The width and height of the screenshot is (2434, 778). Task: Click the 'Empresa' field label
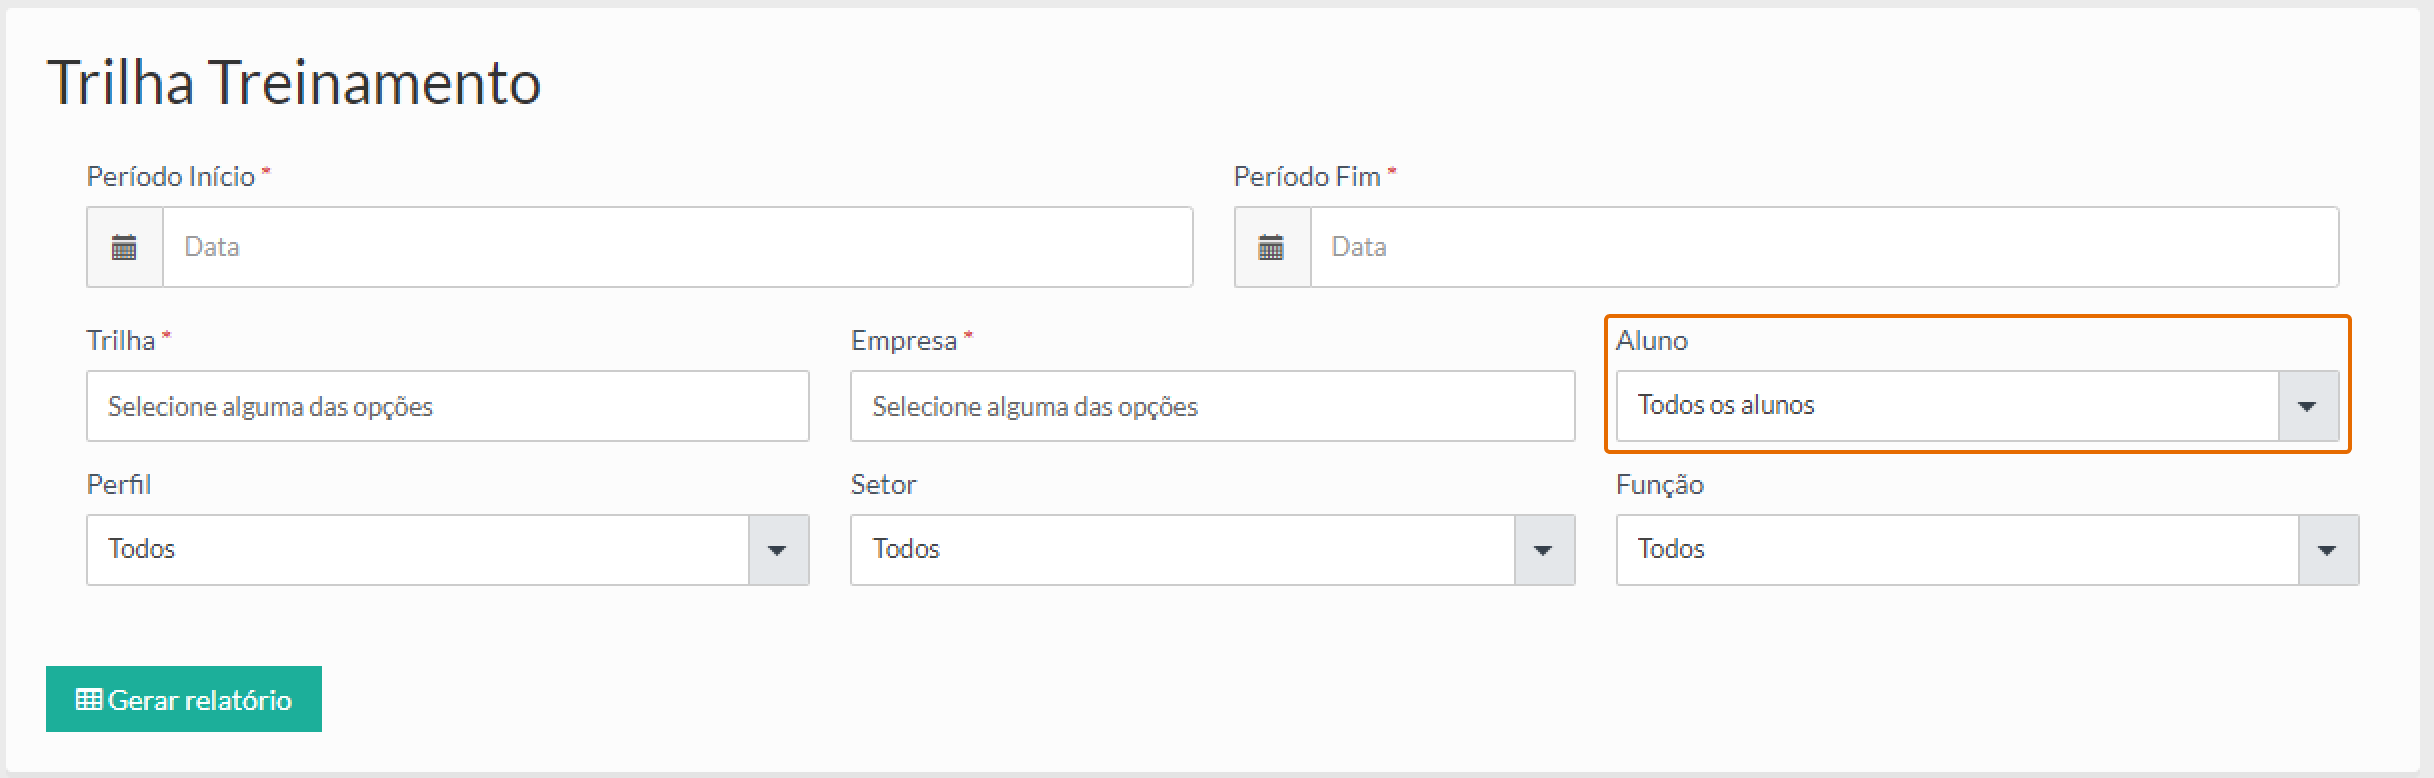[904, 341]
